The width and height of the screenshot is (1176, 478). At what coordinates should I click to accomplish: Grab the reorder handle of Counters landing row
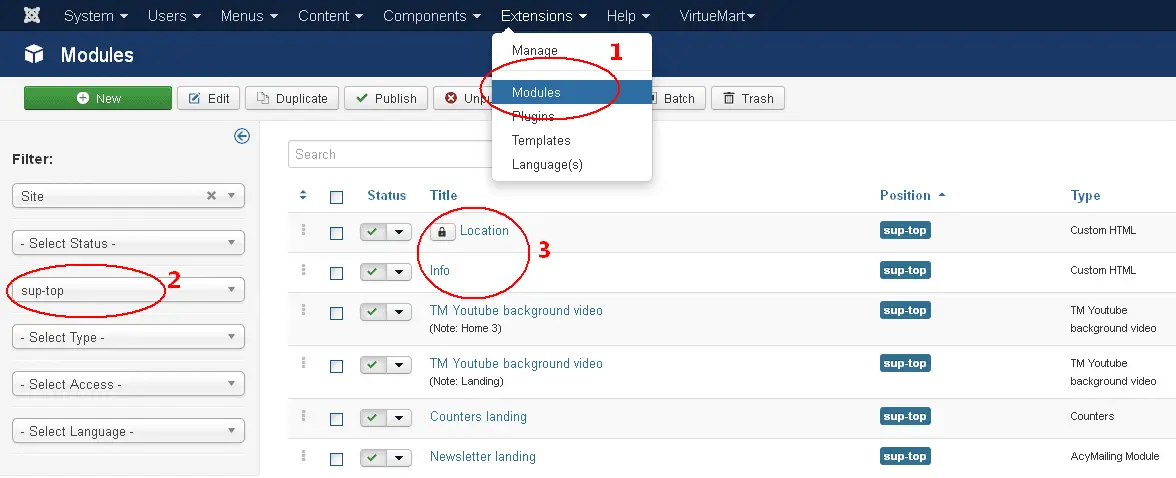[303, 416]
